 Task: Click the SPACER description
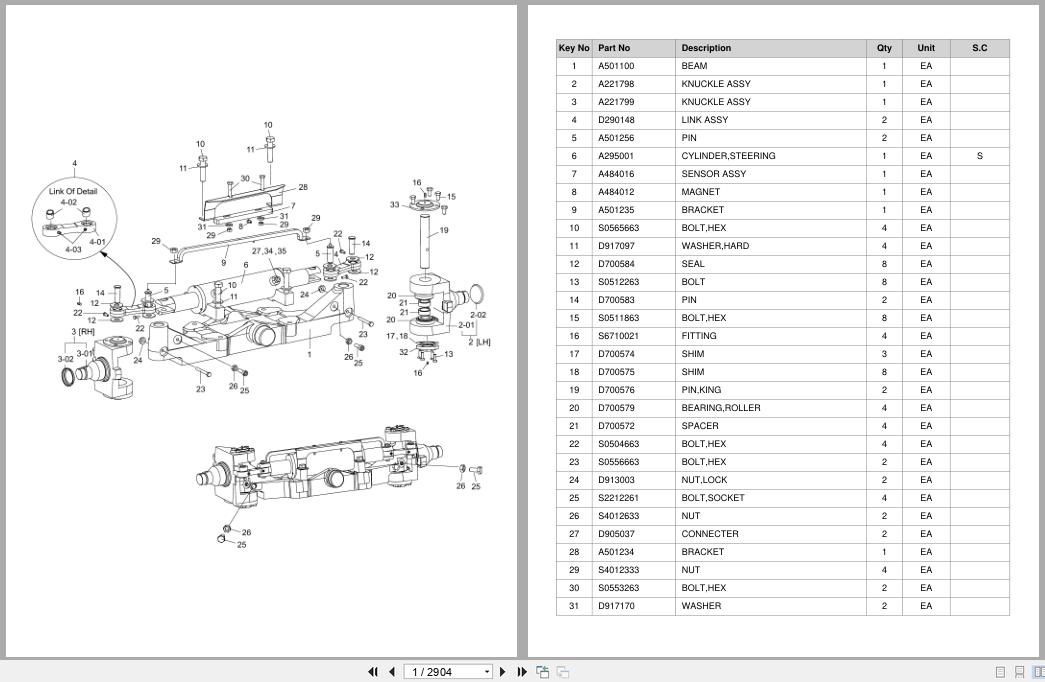coord(700,426)
